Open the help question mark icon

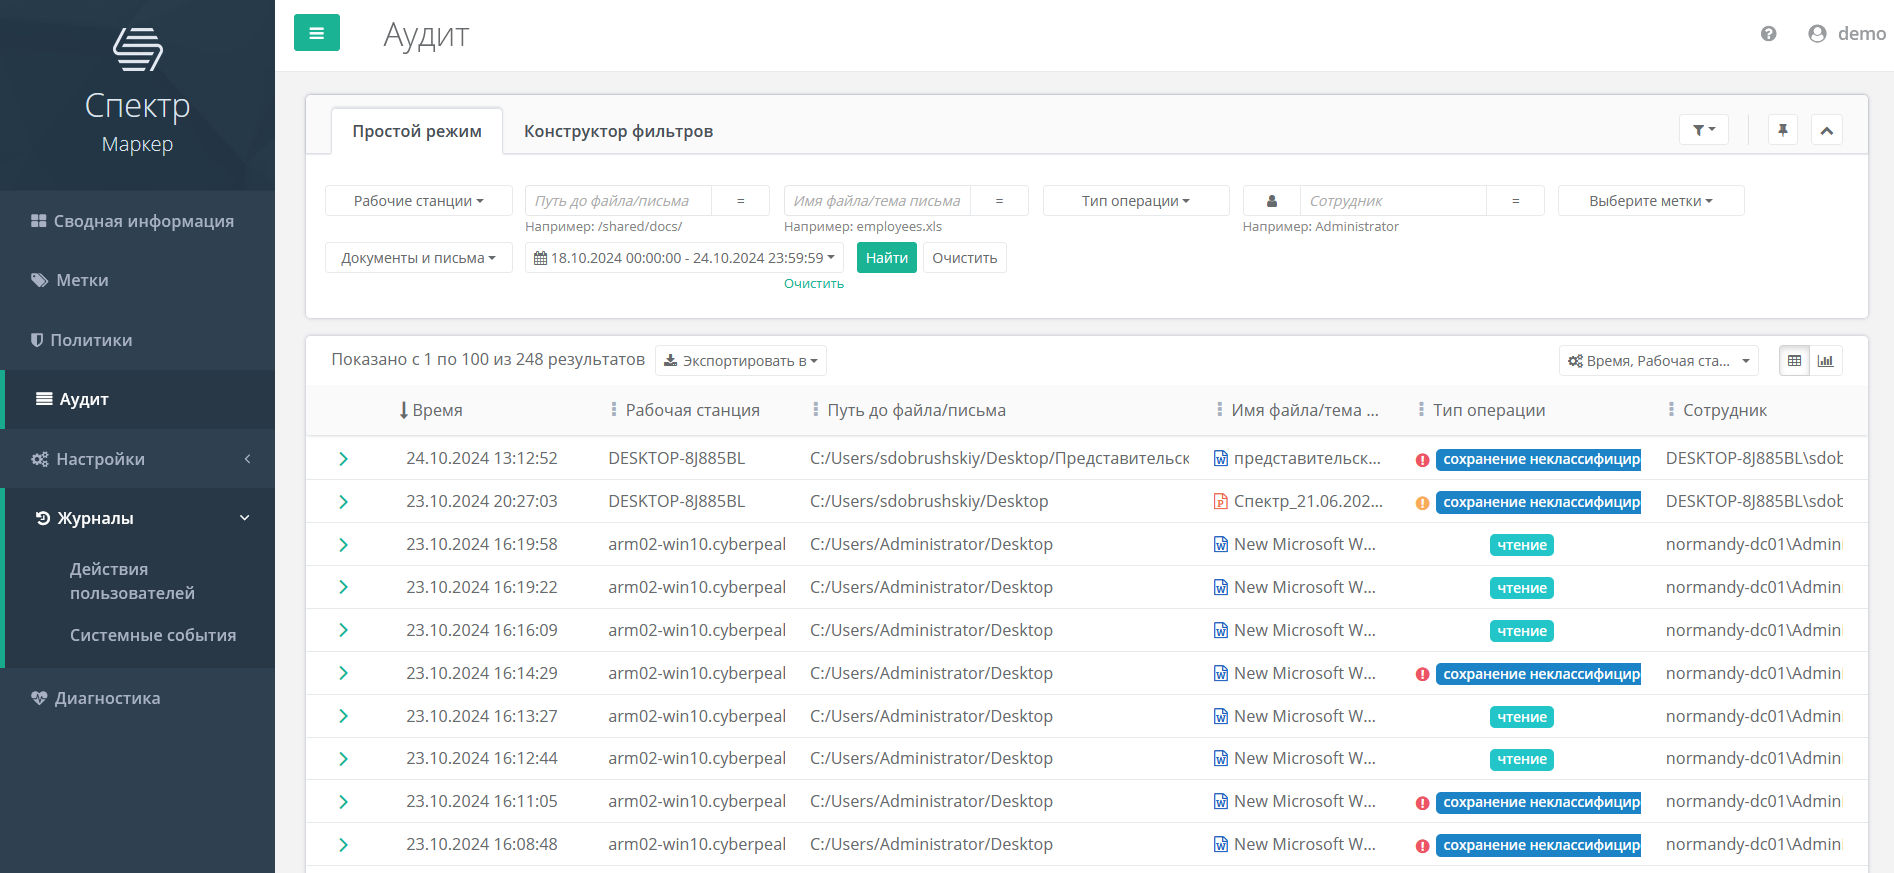[x=1768, y=34]
